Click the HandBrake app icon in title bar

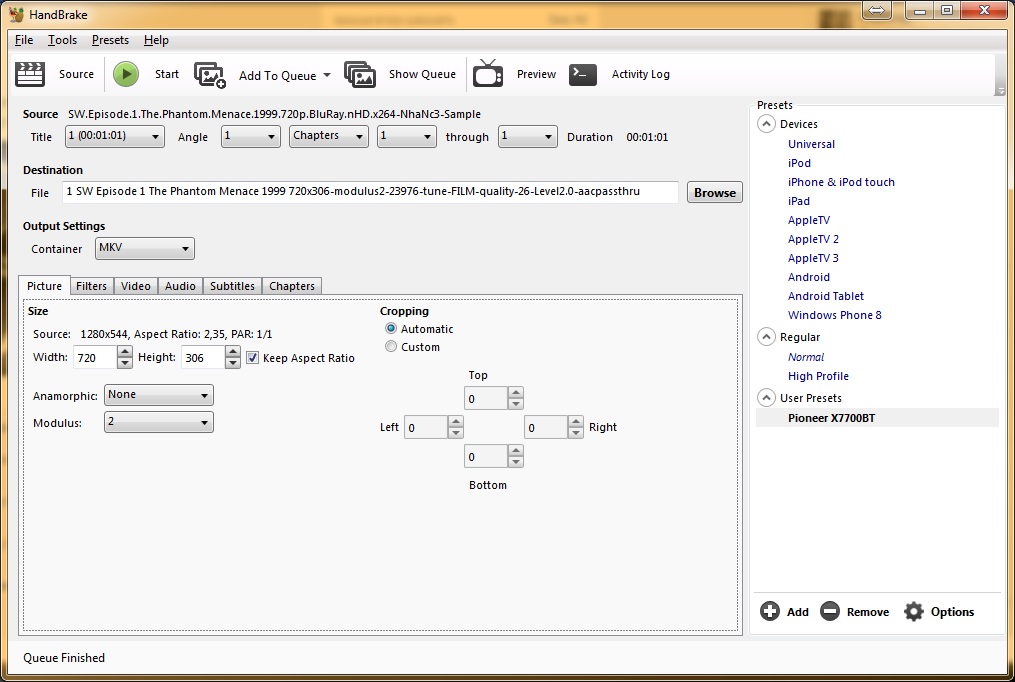16,14
